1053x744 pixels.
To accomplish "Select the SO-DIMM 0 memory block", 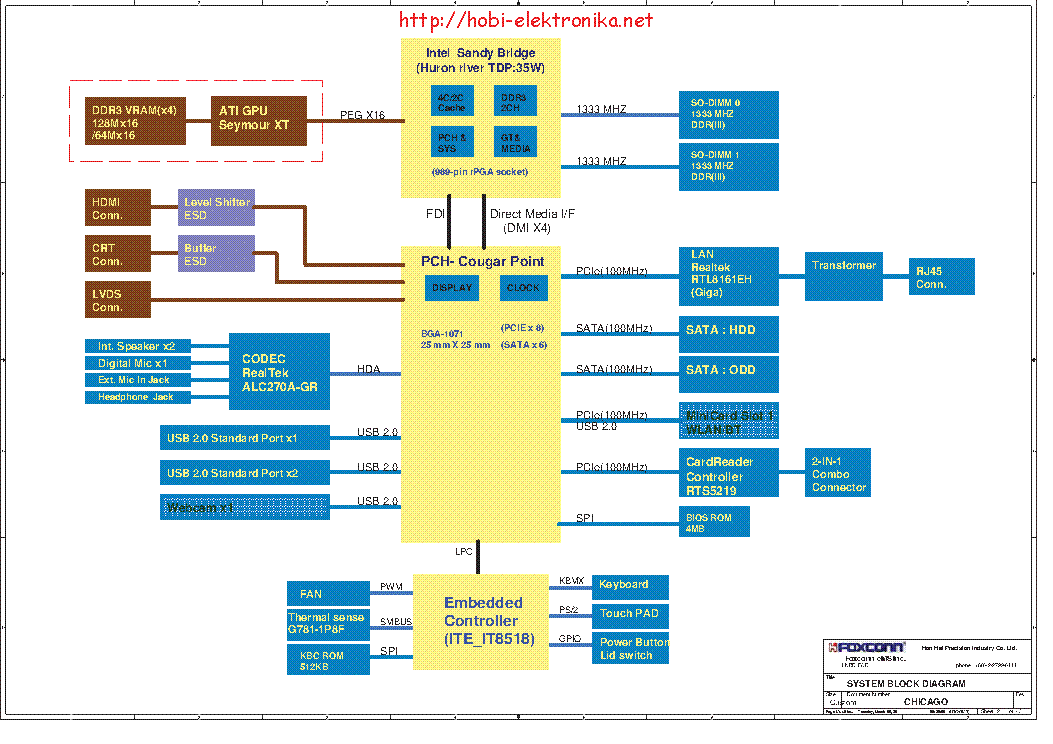I will (x=729, y=114).
